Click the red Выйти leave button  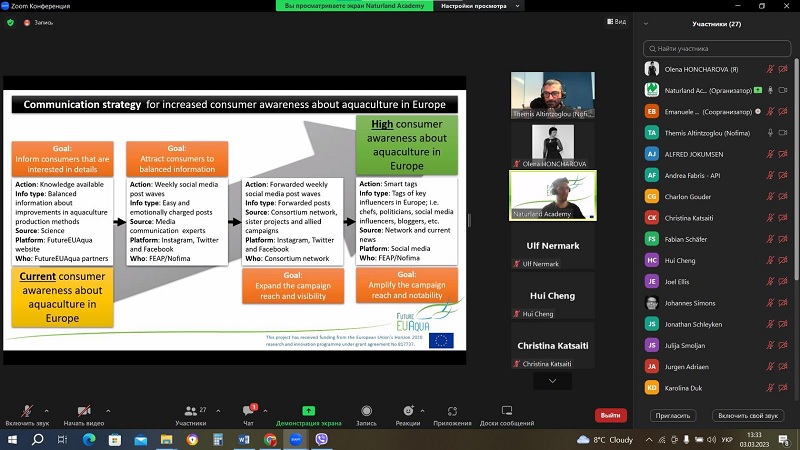611,415
